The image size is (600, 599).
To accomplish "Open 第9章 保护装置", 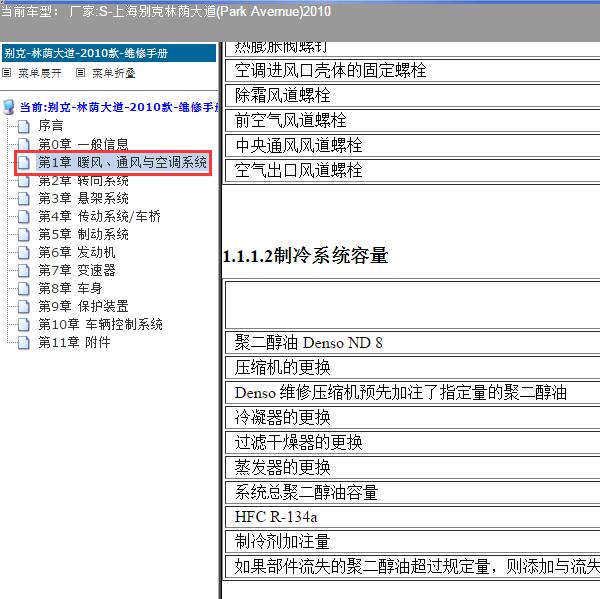I will coord(83,306).
